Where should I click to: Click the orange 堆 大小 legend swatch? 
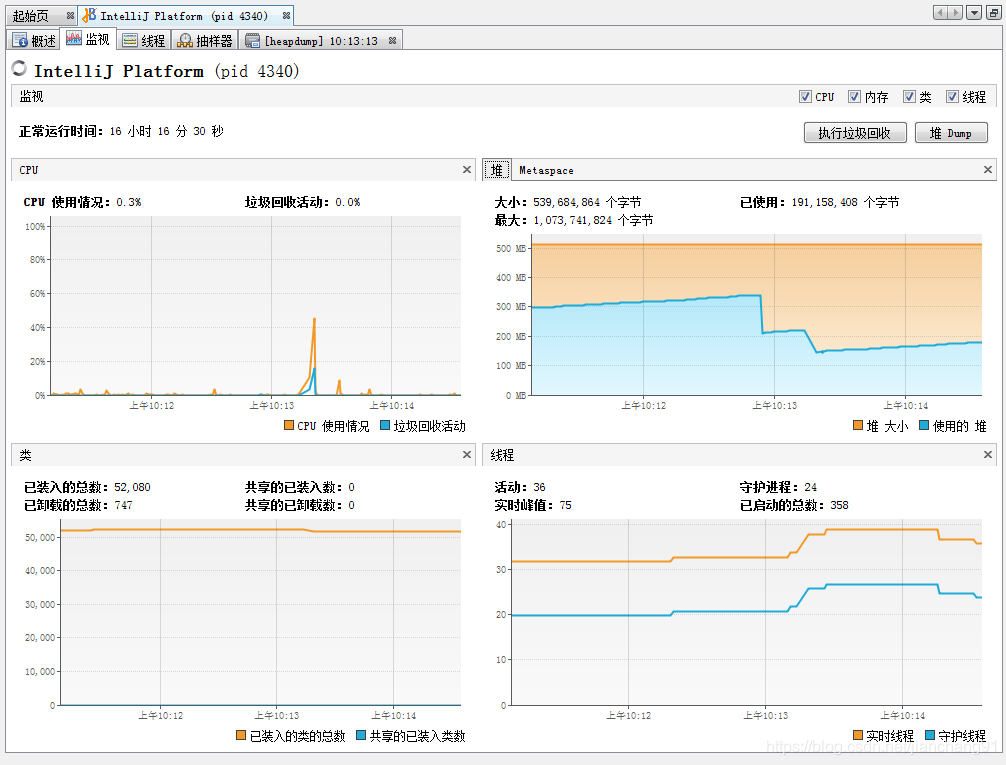coord(858,425)
